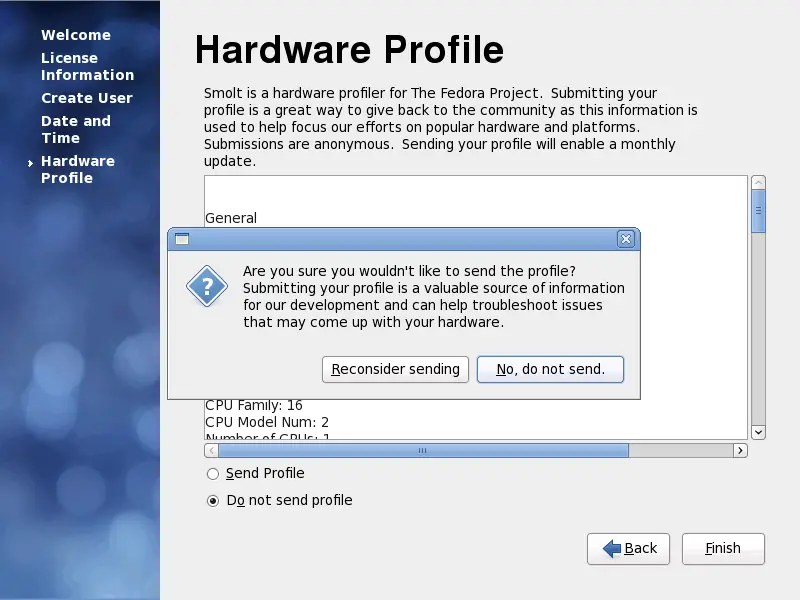Click the 'CPU Model Num: 2' line
This screenshot has width=800, height=600.
pos(267,422)
